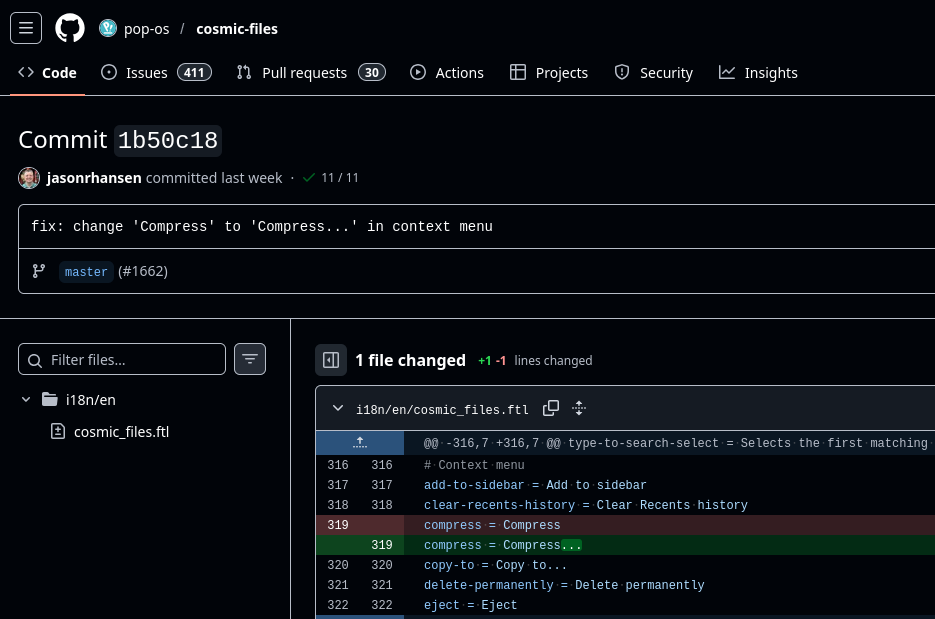Collapse the i18n/en folder
Viewport: 935px width, 619px height.
(x=27, y=400)
